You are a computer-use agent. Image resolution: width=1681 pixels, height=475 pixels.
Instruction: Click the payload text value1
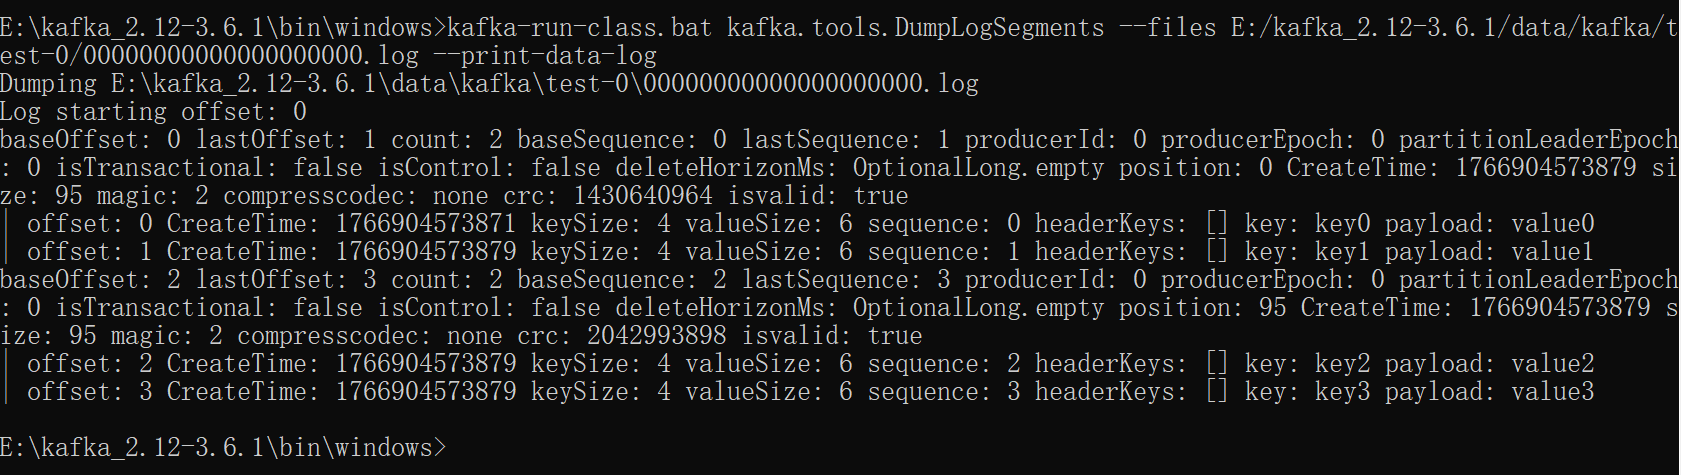pyautogui.click(x=1553, y=251)
